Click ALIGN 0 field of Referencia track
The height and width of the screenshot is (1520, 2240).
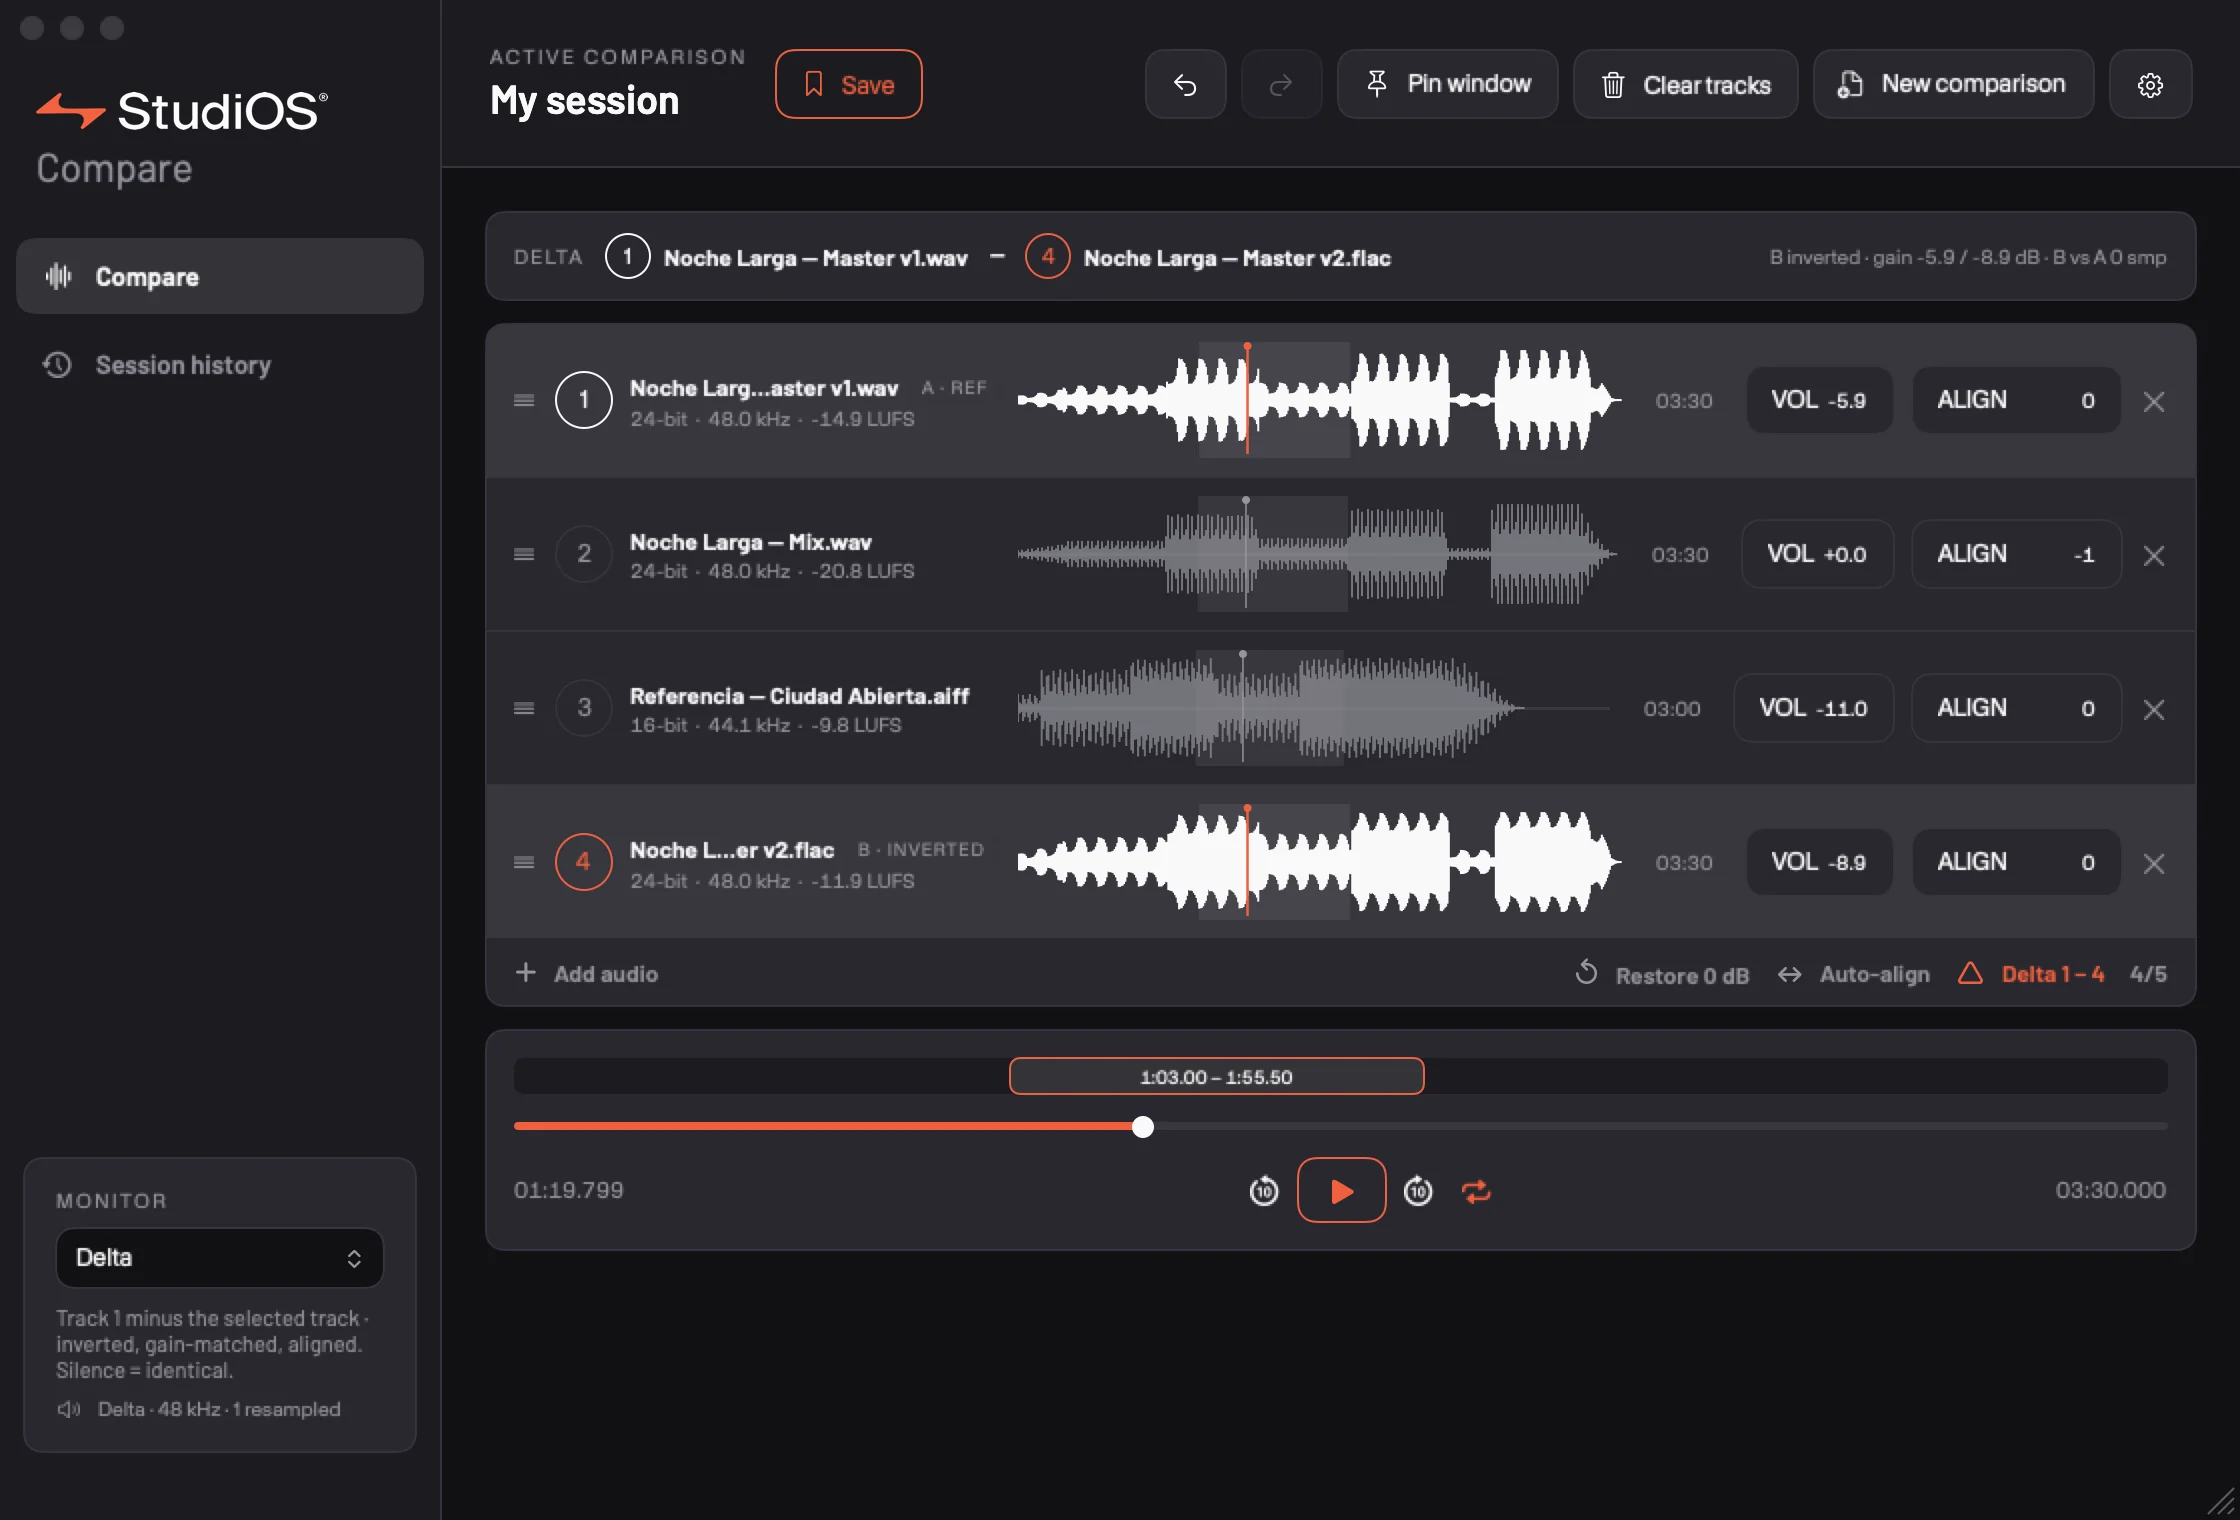click(x=2016, y=708)
